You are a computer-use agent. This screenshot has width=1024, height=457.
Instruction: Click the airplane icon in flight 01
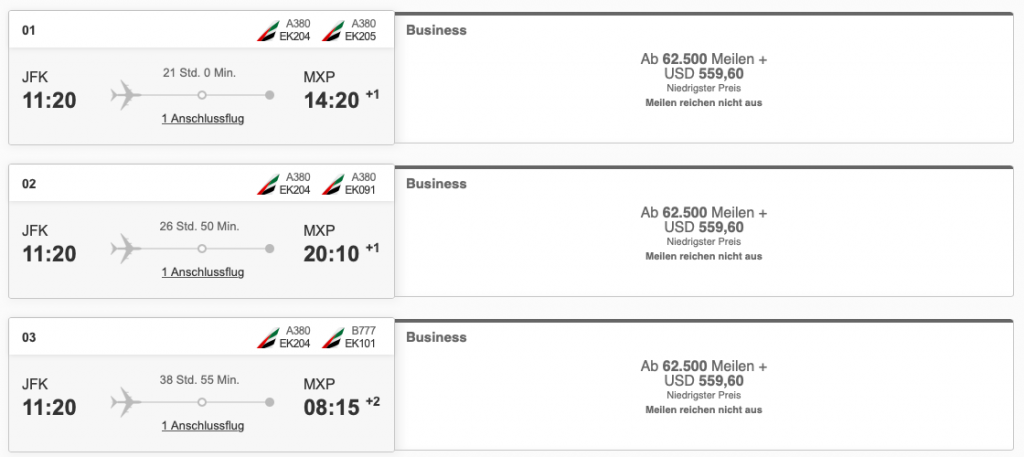(125, 95)
